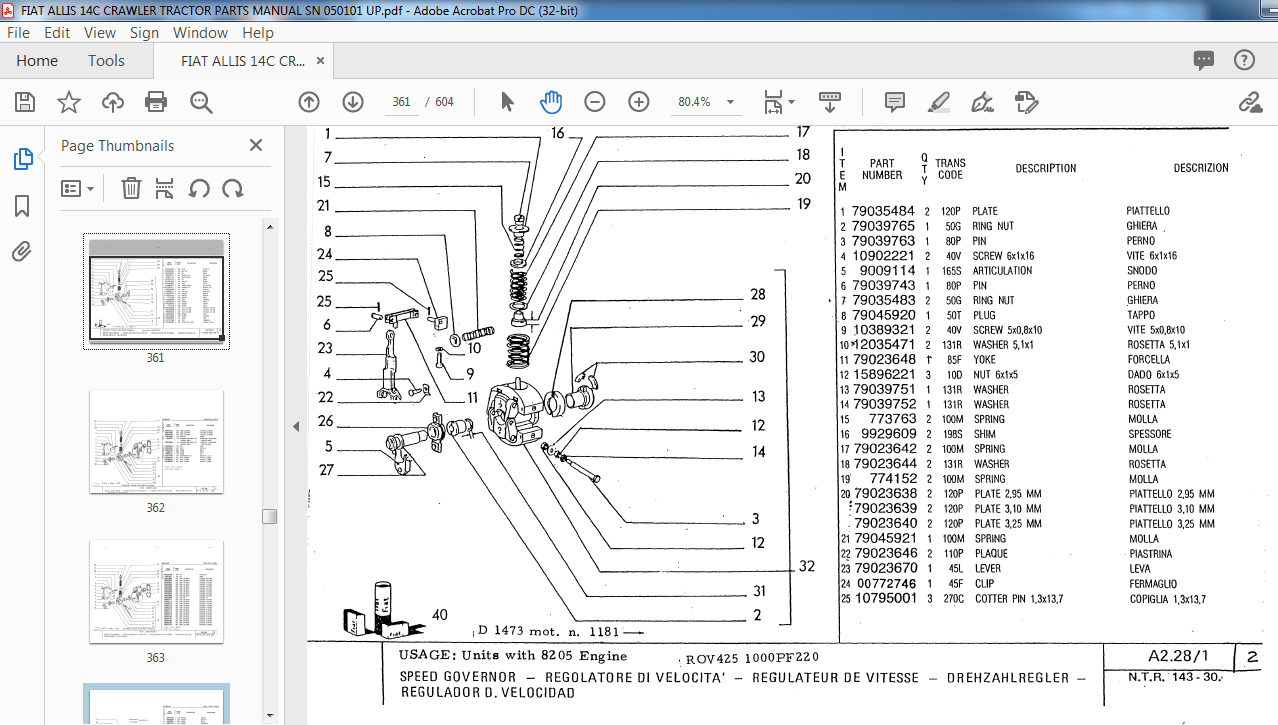Open the View menu
Viewport: 1278px width, 725px height.
[x=100, y=32]
